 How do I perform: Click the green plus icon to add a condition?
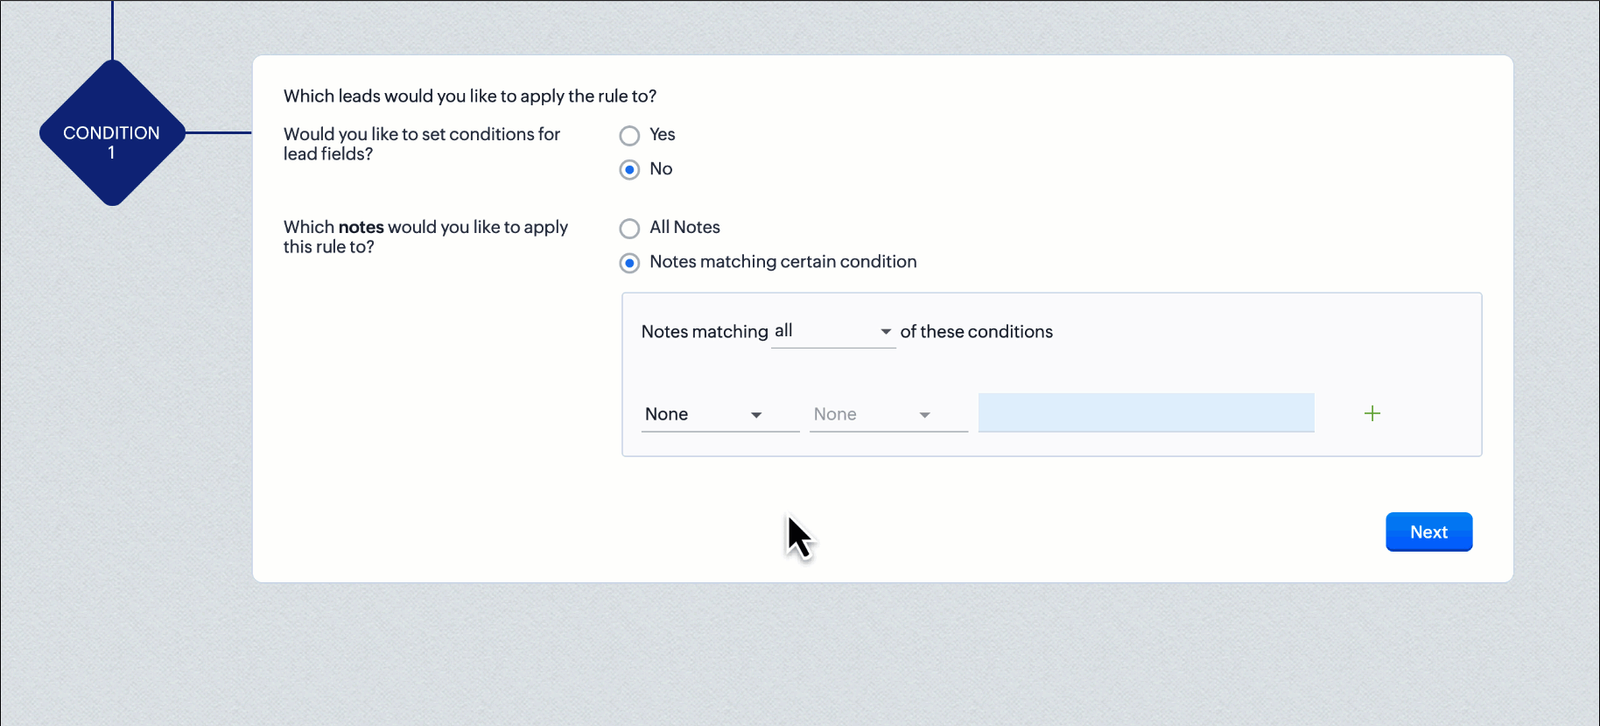click(1372, 414)
